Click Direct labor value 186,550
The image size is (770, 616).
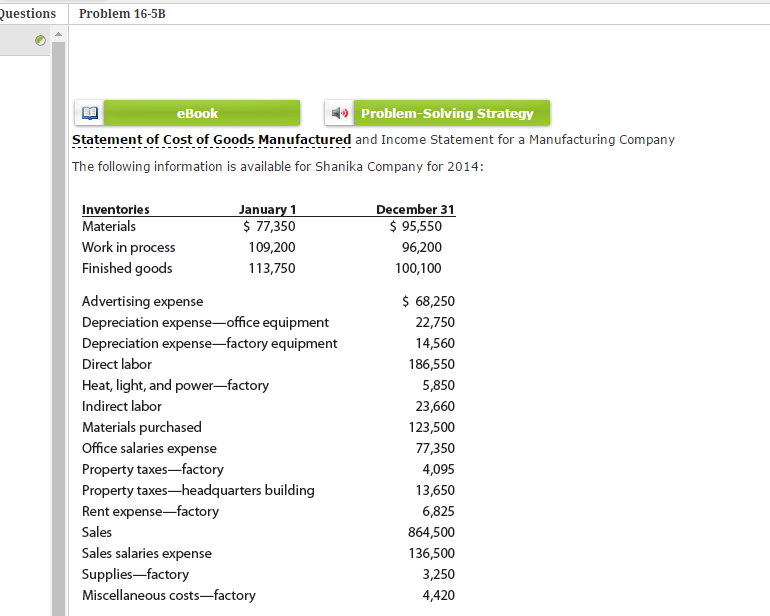click(x=432, y=364)
